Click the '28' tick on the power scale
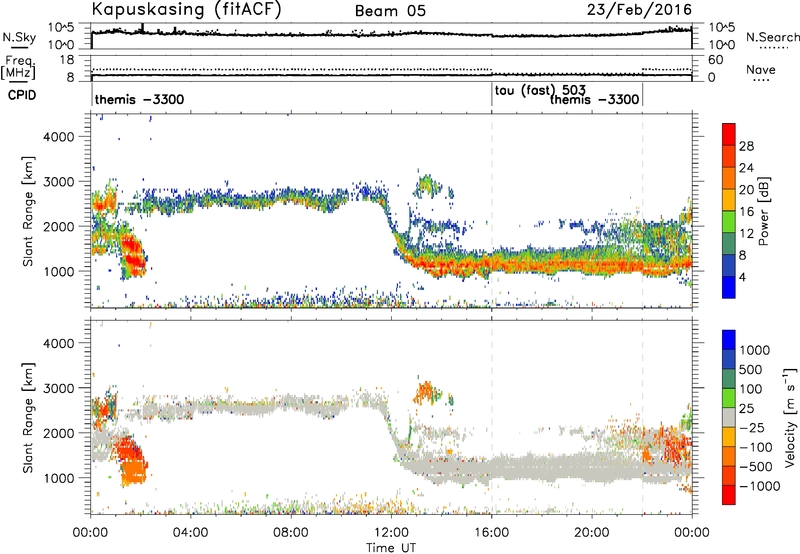This screenshot has height=554, width=800. [746, 146]
